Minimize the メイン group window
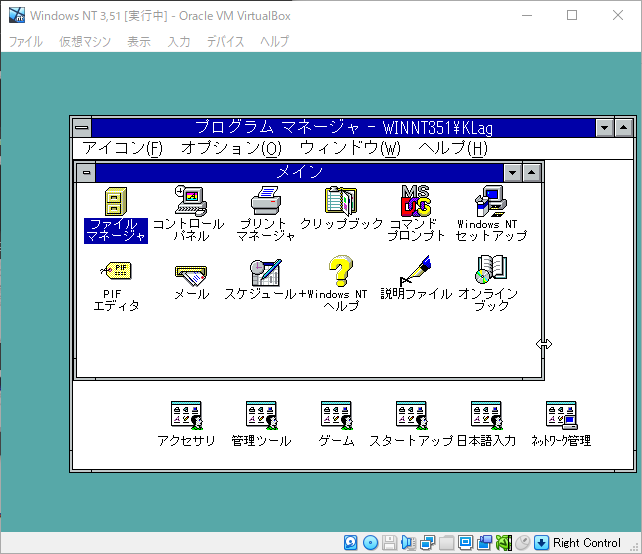The image size is (642, 554). [x=513, y=173]
